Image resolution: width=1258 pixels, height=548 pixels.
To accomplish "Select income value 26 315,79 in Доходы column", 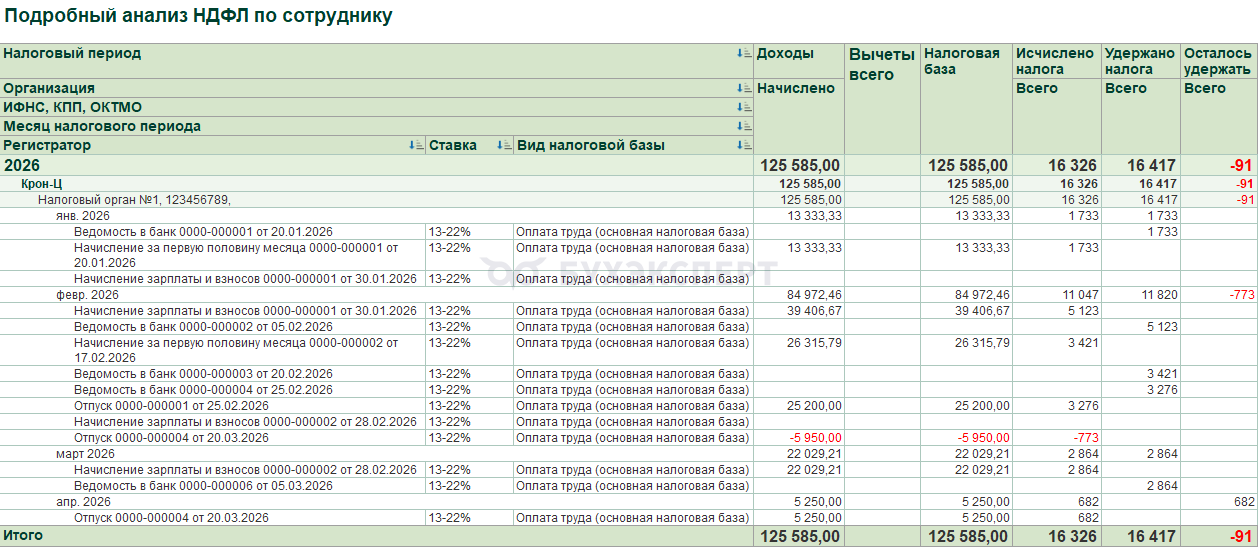I will tap(814, 343).
